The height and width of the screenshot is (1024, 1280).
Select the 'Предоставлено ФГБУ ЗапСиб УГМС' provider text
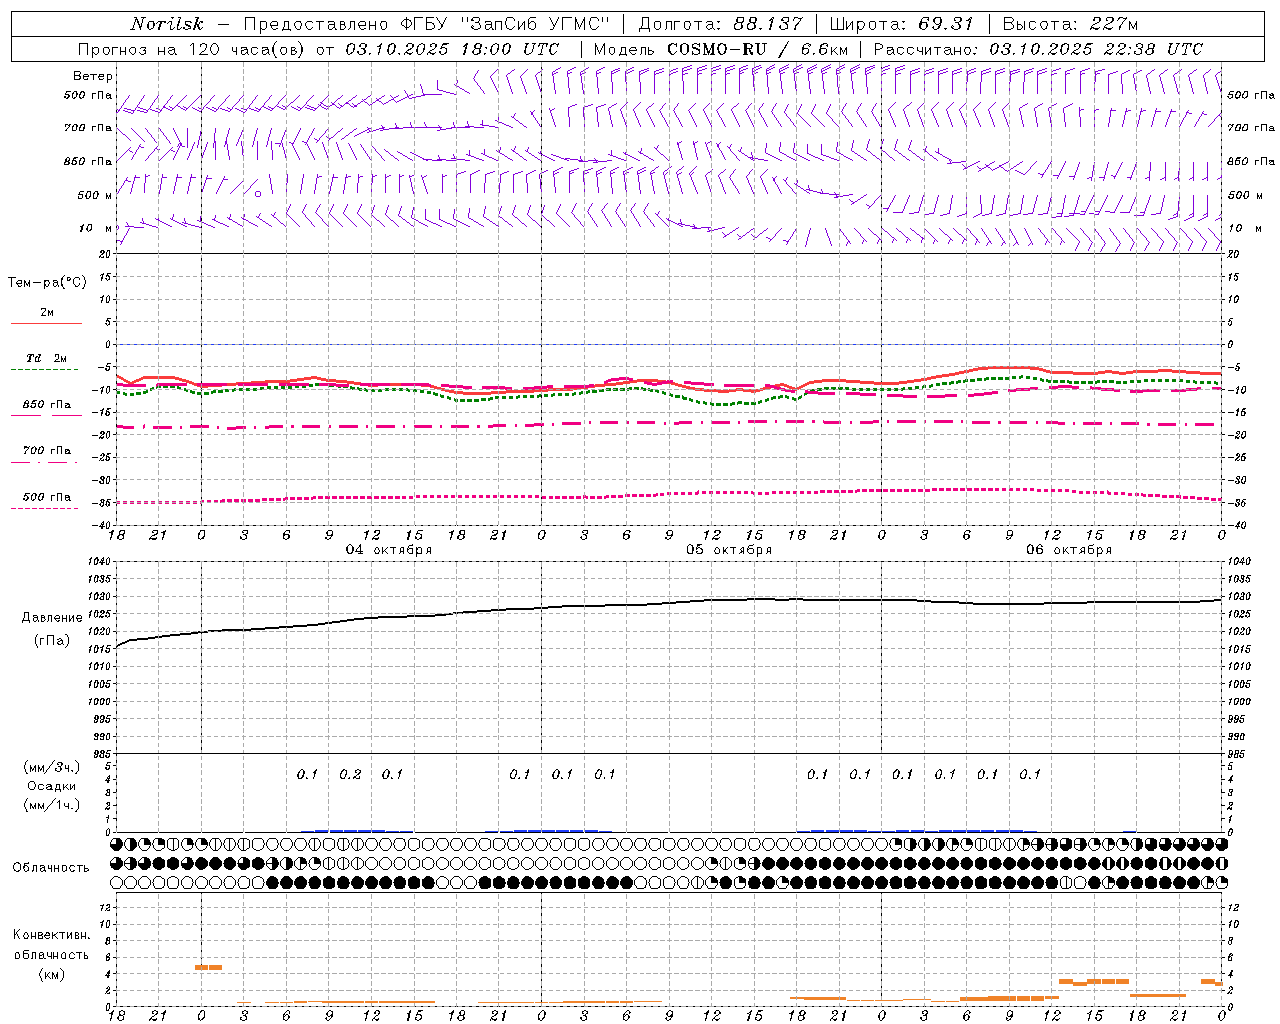pos(427,24)
